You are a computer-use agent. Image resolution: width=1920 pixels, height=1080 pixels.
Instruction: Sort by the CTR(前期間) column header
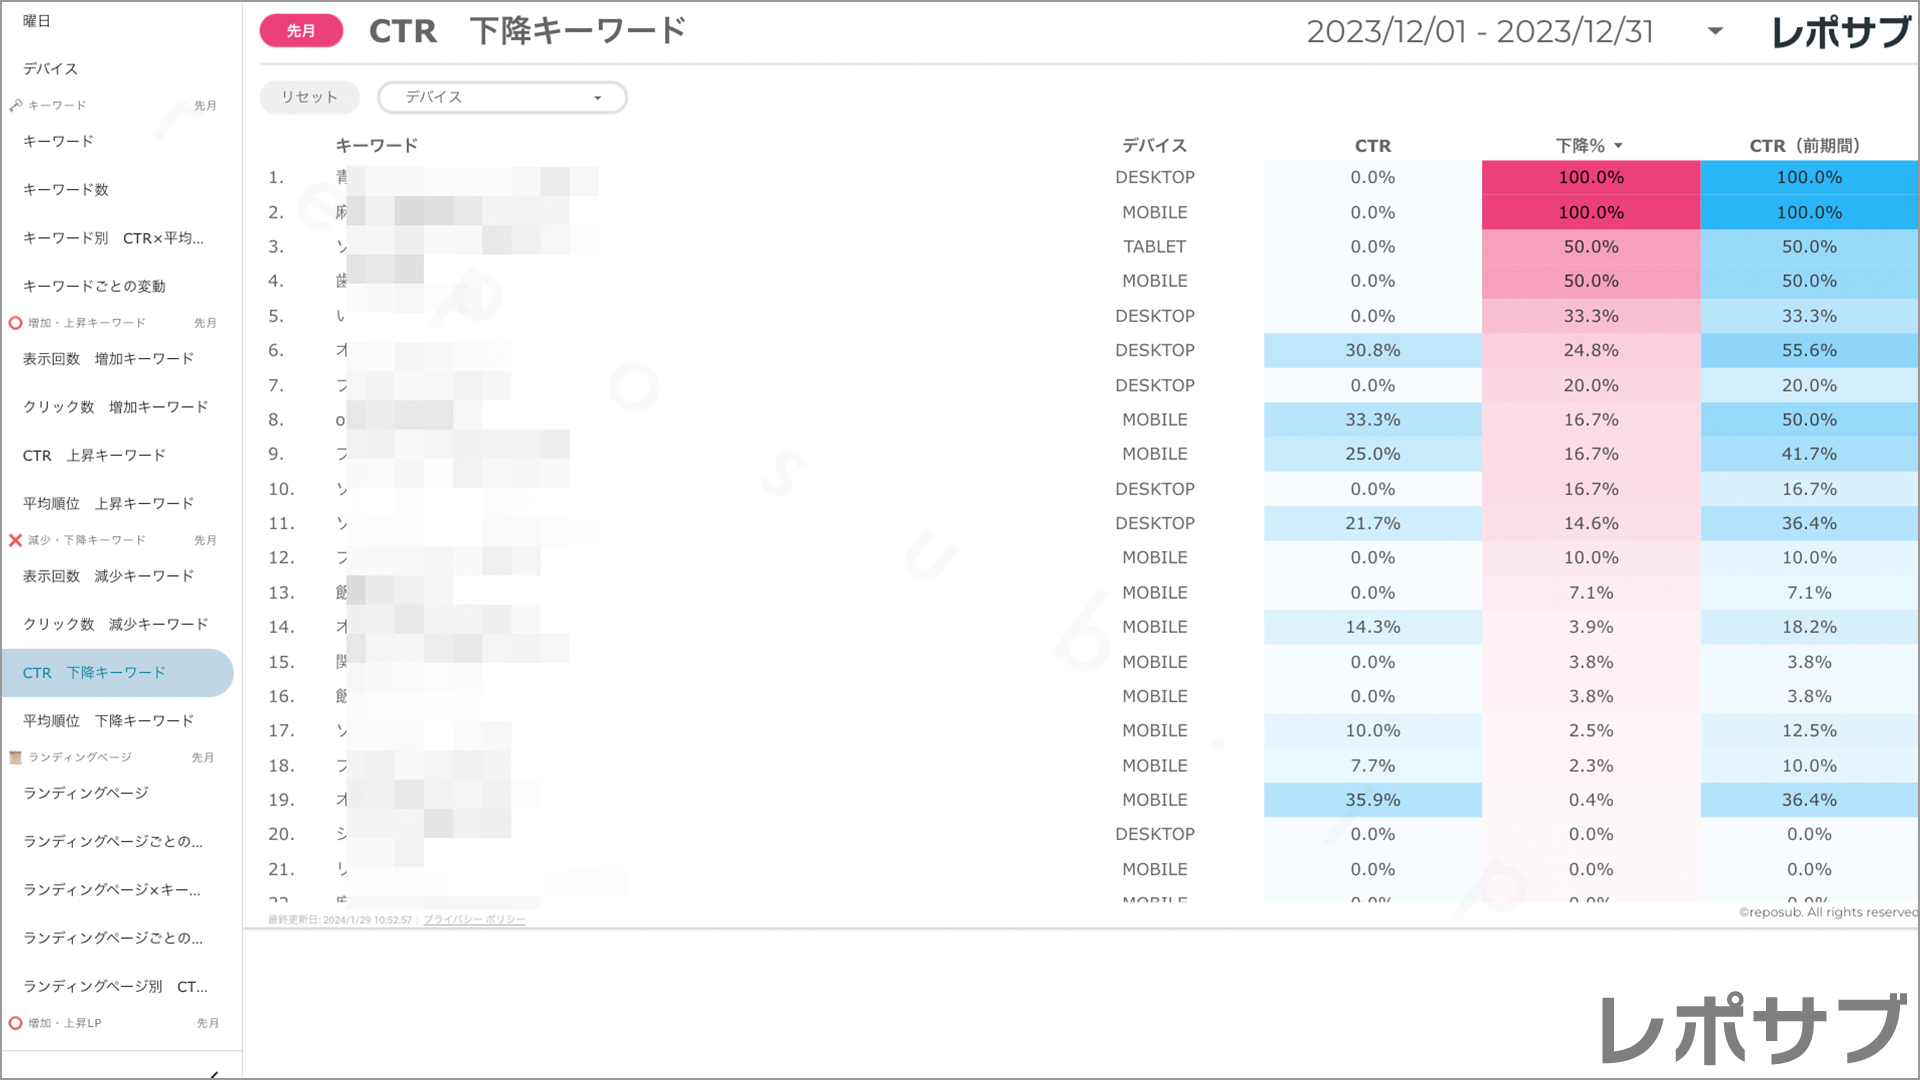click(1804, 146)
